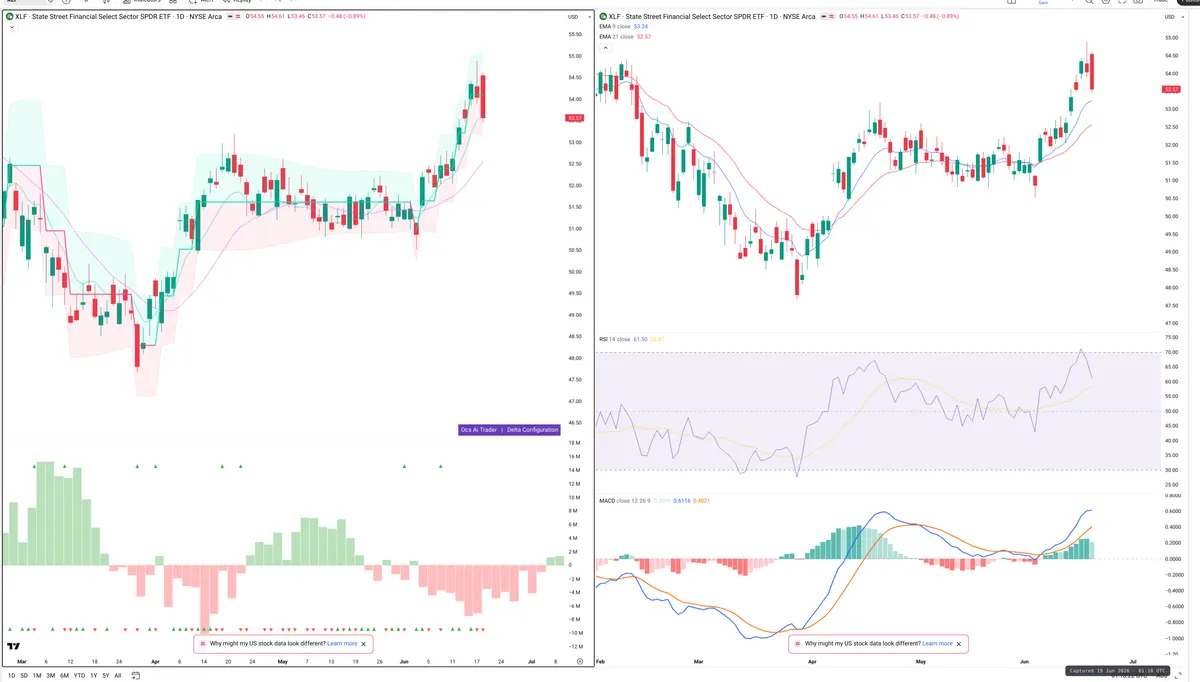Screen dimensions: 1200x682
Task: Open TradingView logo in left chart corner
Action: pos(14,647)
